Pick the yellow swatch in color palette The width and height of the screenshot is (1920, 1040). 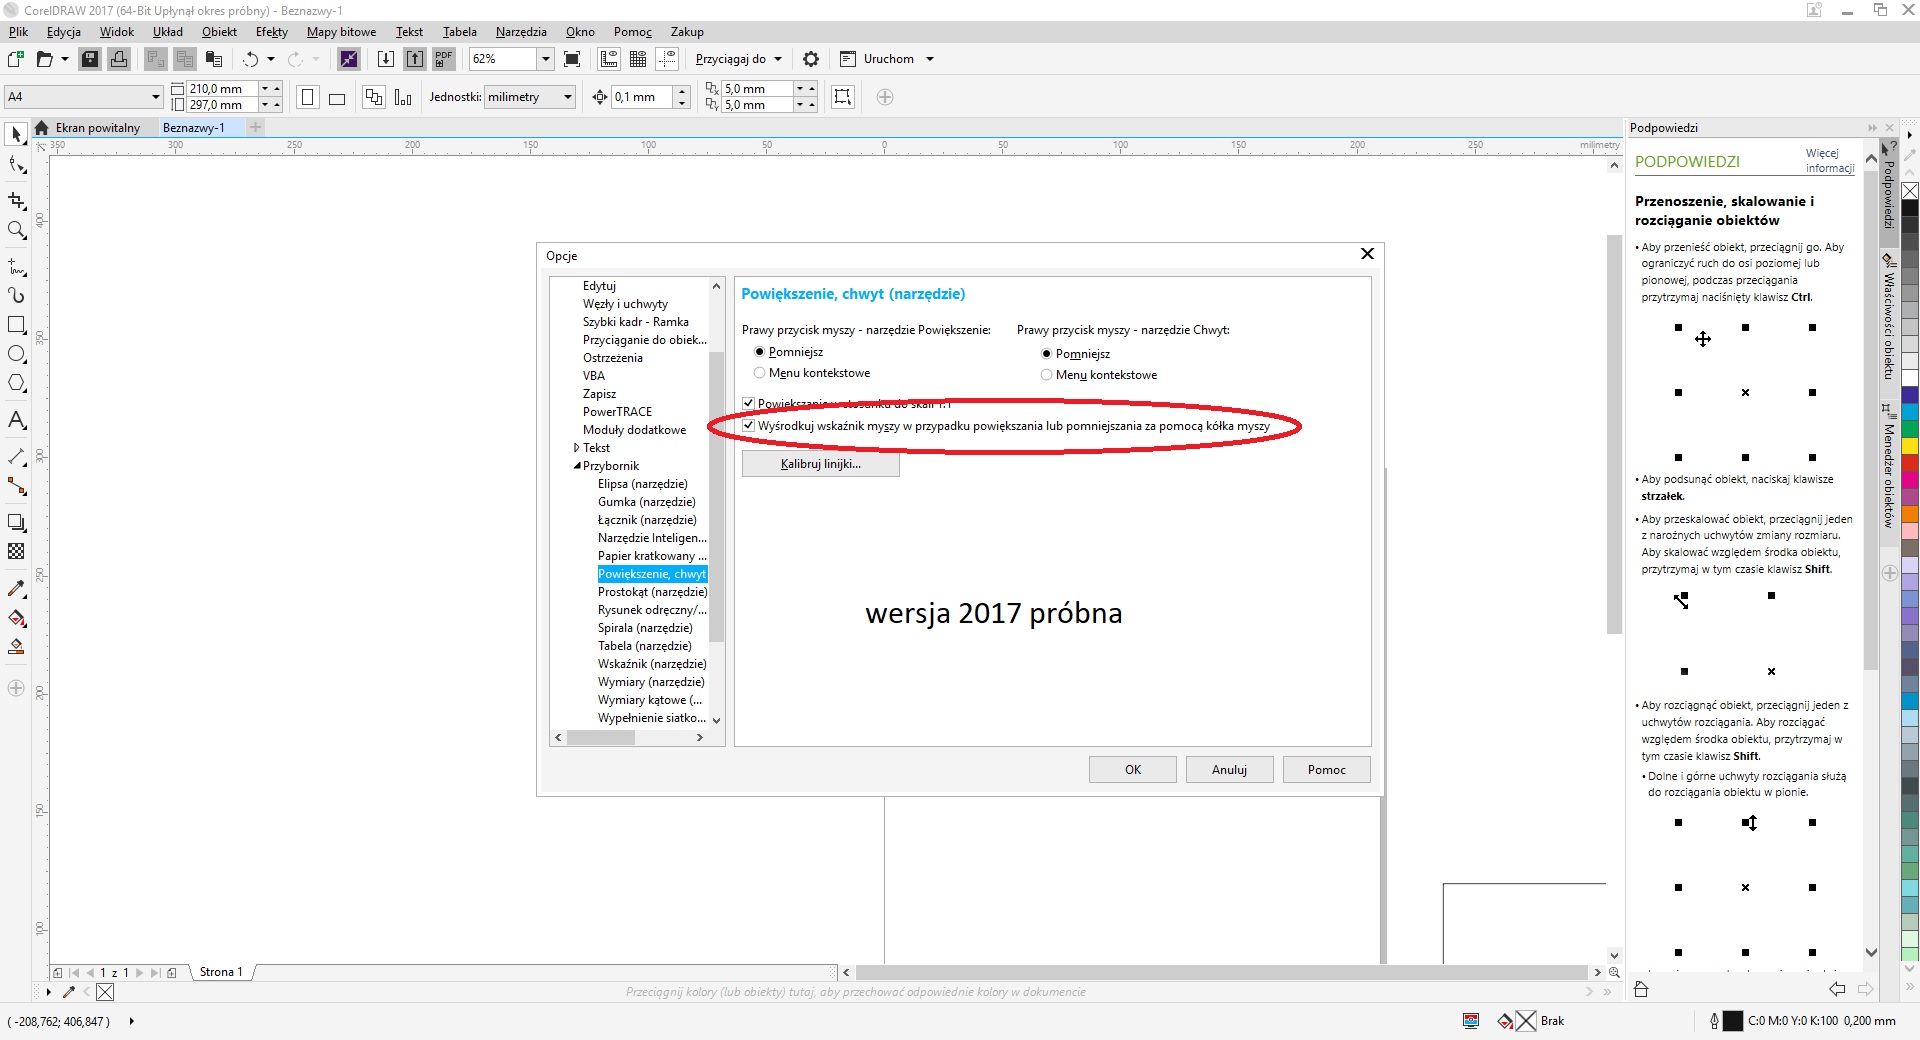[1909, 445]
